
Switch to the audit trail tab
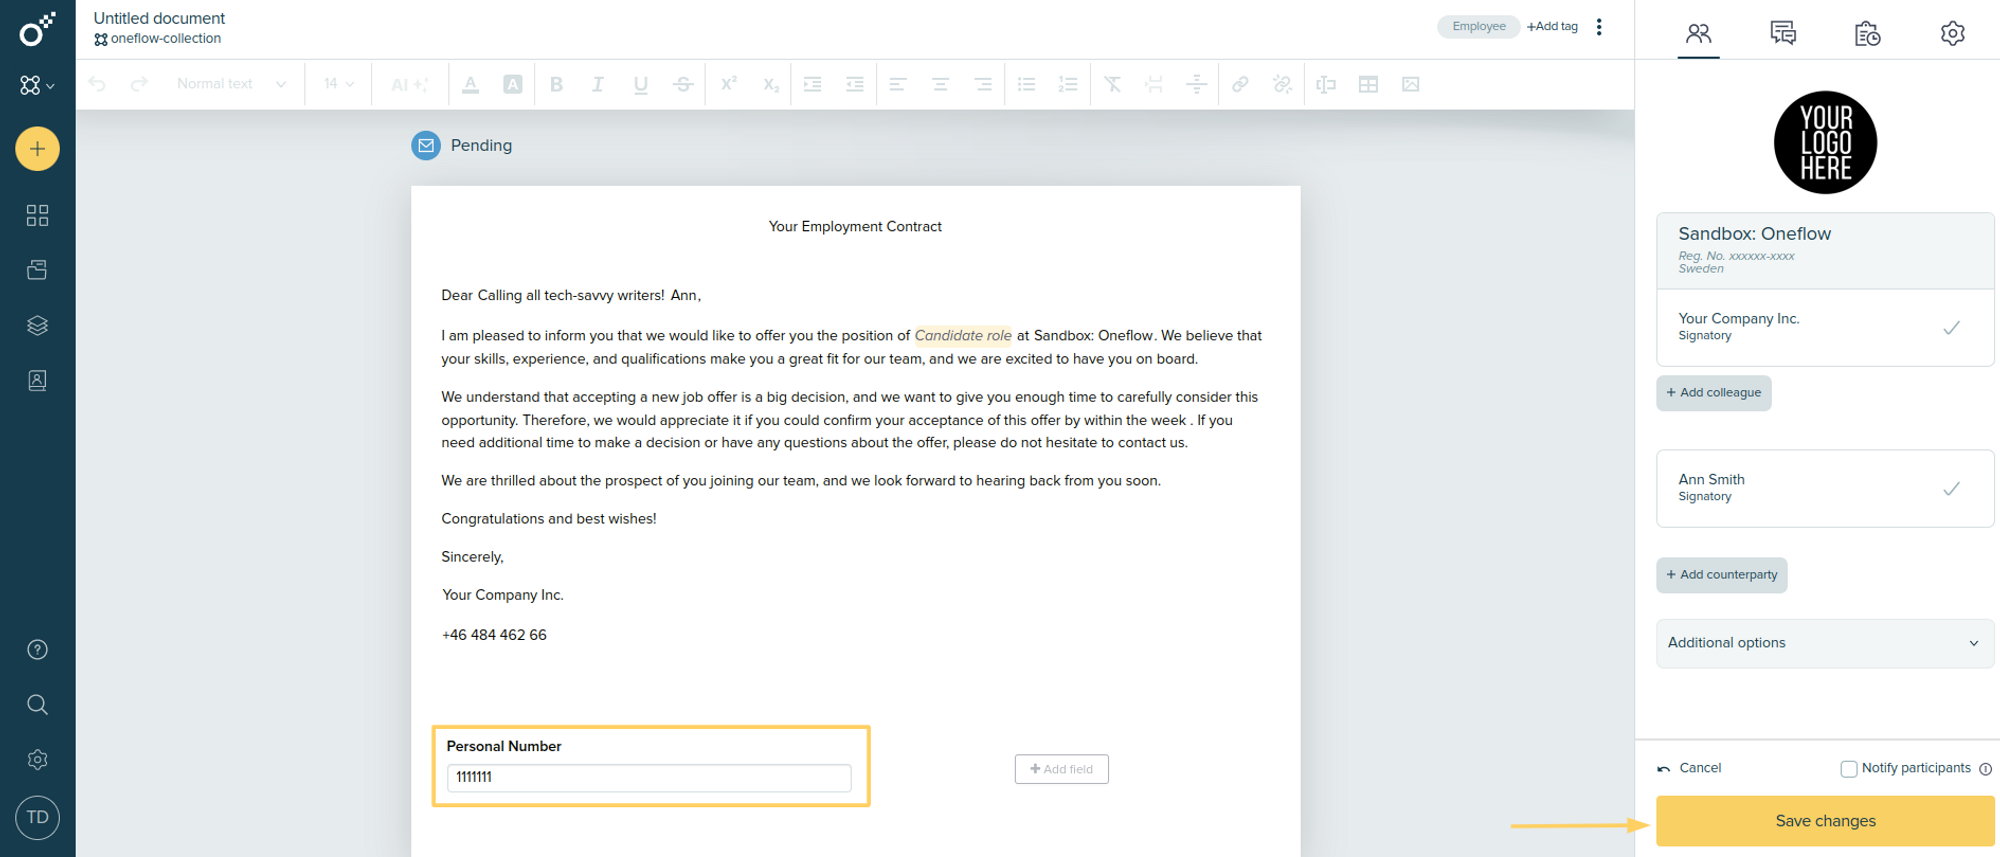[x=1867, y=33]
